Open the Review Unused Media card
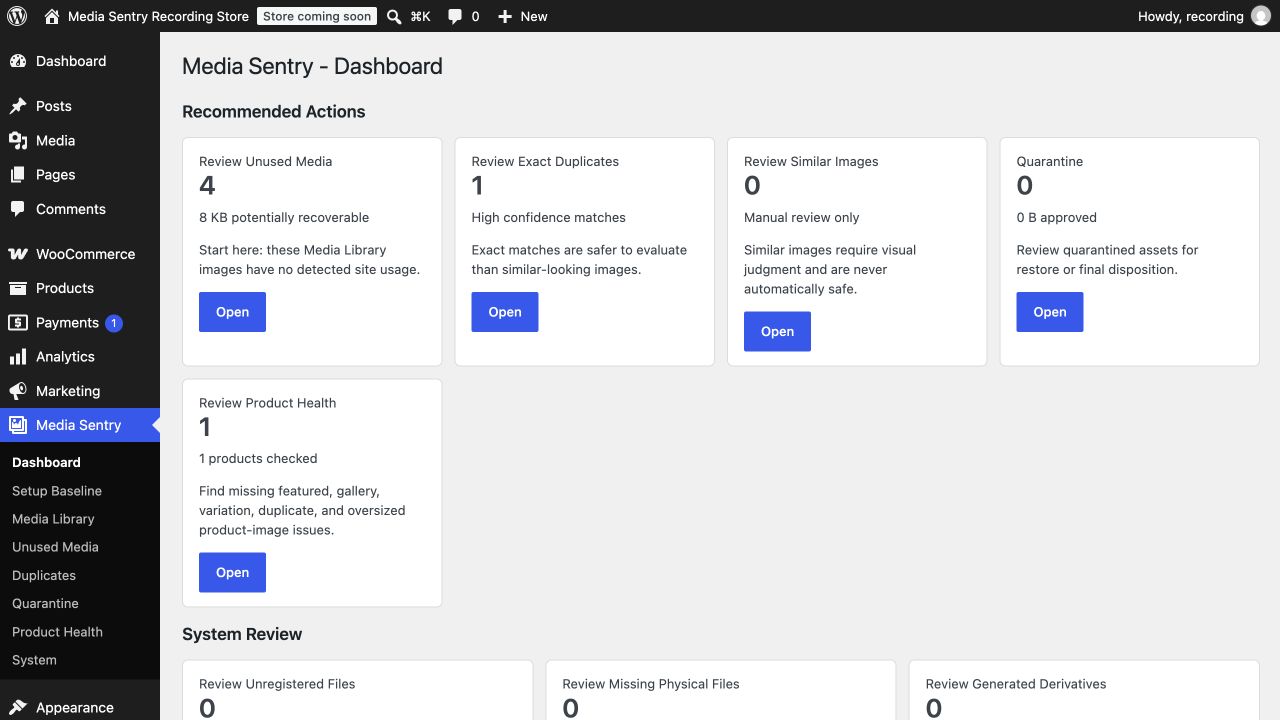This screenshot has height=720, width=1280. [x=232, y=312]
